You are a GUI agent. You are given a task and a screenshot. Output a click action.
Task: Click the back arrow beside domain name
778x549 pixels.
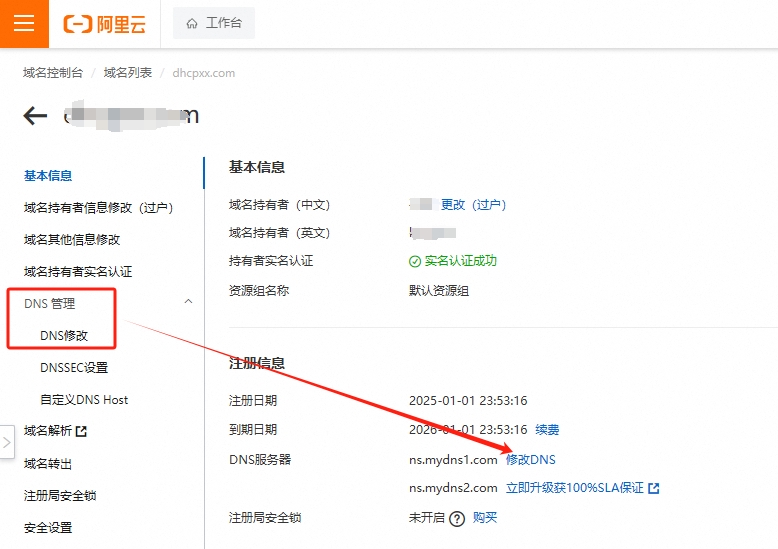[35, 116]
